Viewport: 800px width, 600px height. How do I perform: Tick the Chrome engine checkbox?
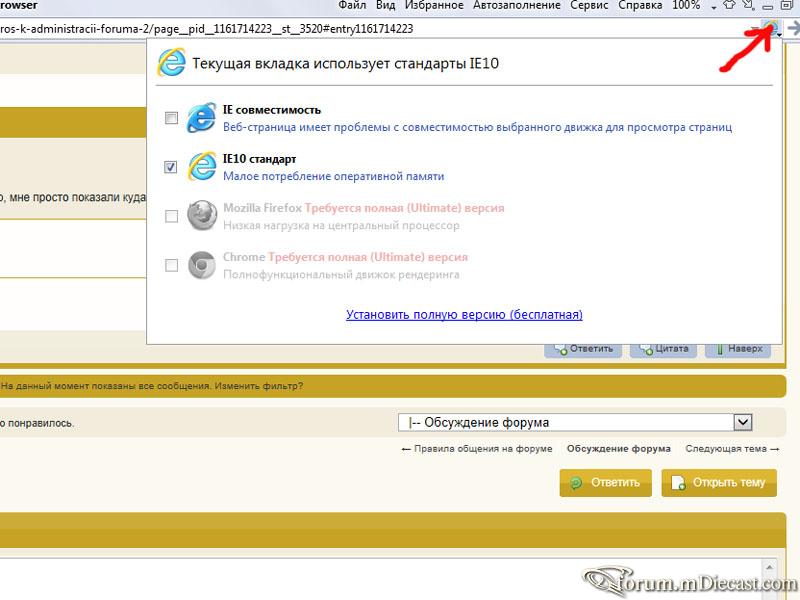point(172,265)
